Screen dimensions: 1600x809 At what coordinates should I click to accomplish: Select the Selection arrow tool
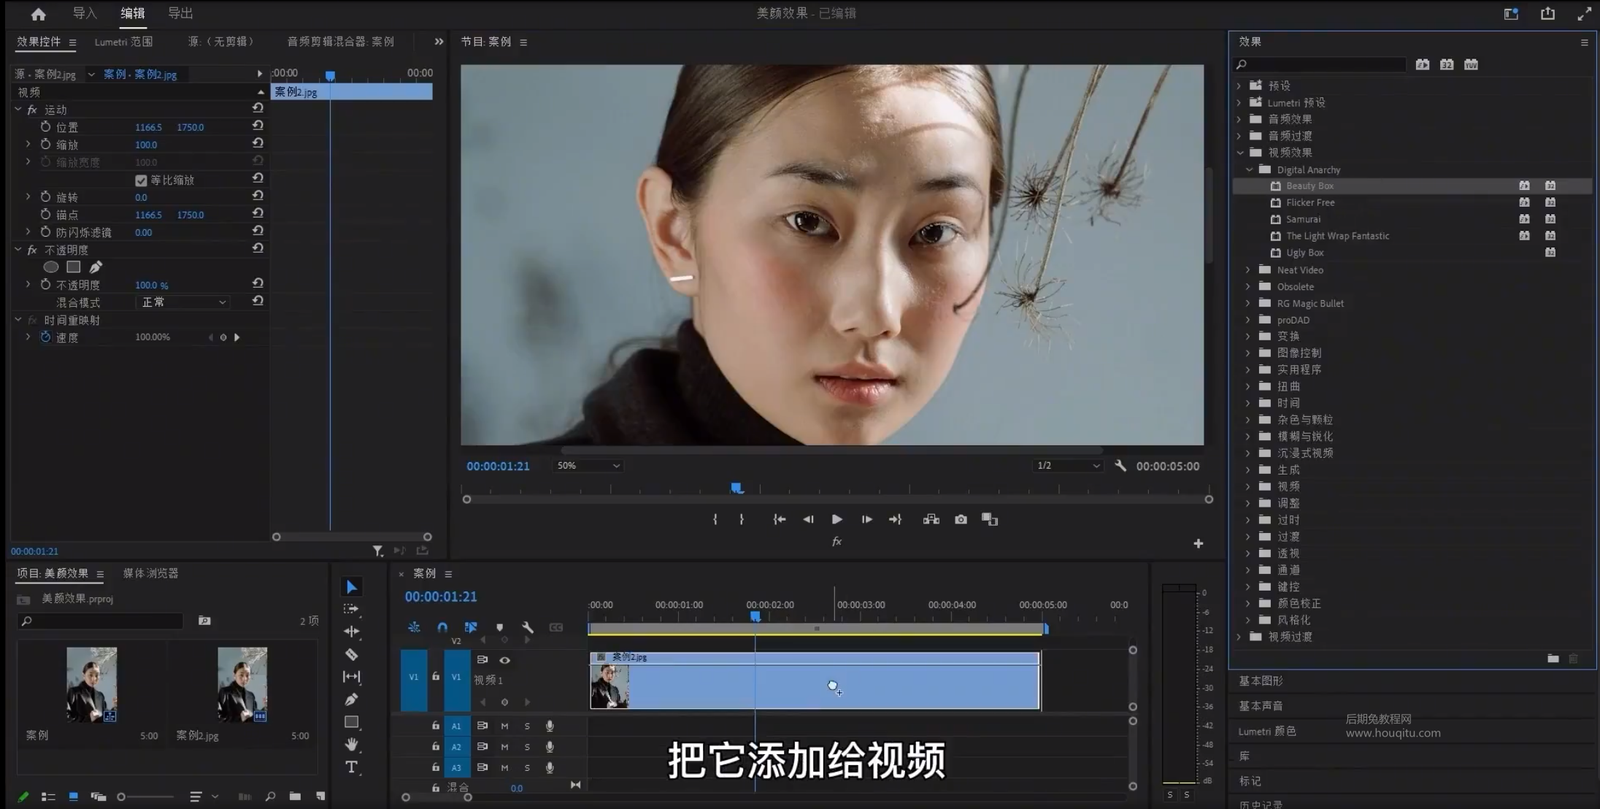pos(351,587)
